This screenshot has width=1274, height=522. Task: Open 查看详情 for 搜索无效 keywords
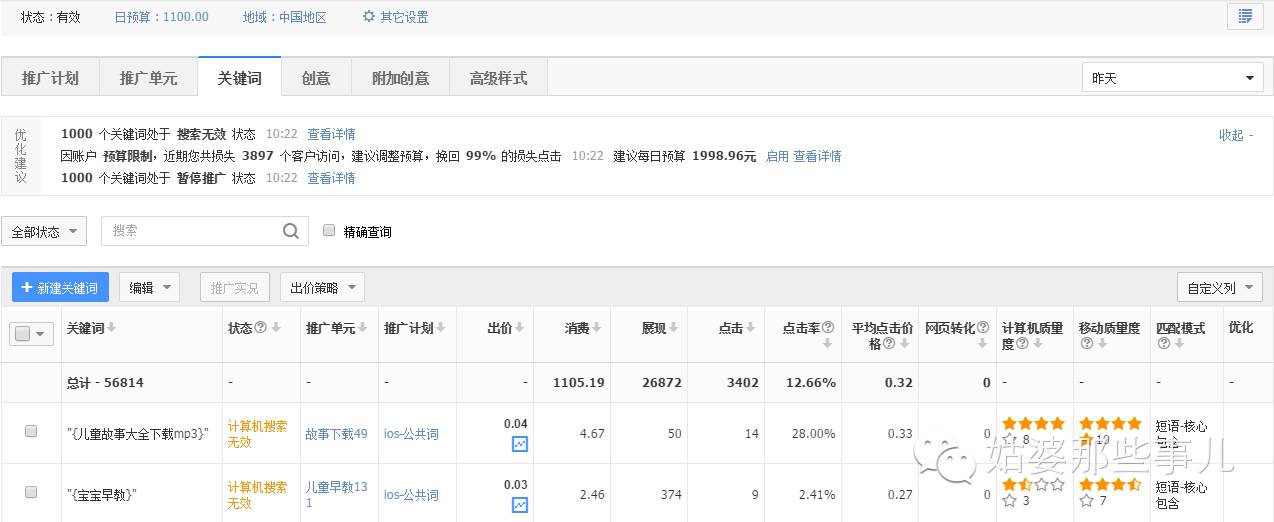coord(331,134)
